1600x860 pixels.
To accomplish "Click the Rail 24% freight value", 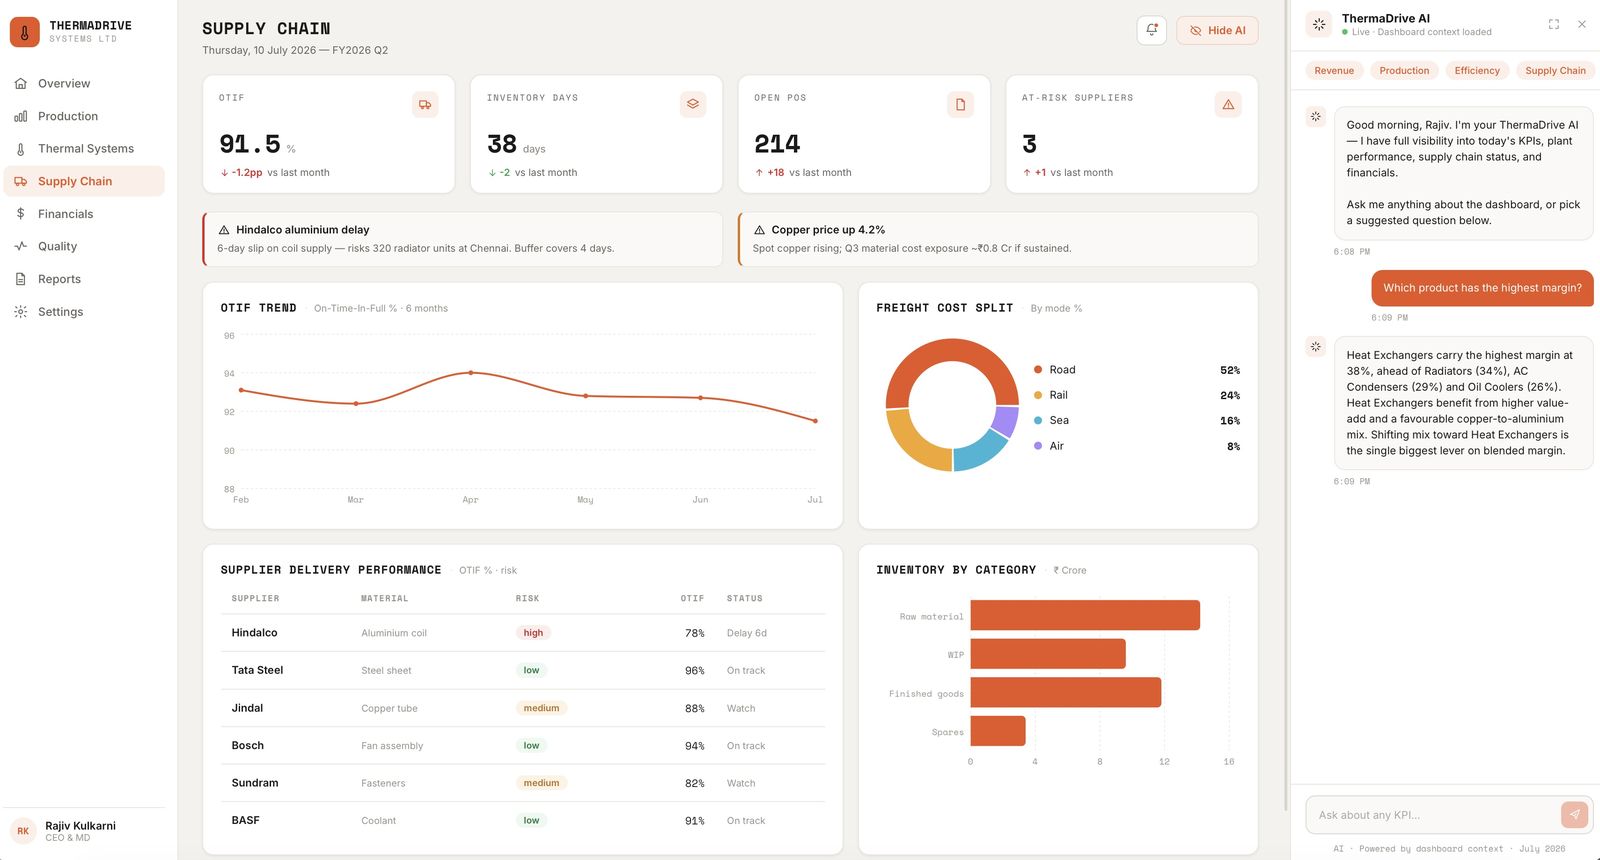I will [1230, 395].
